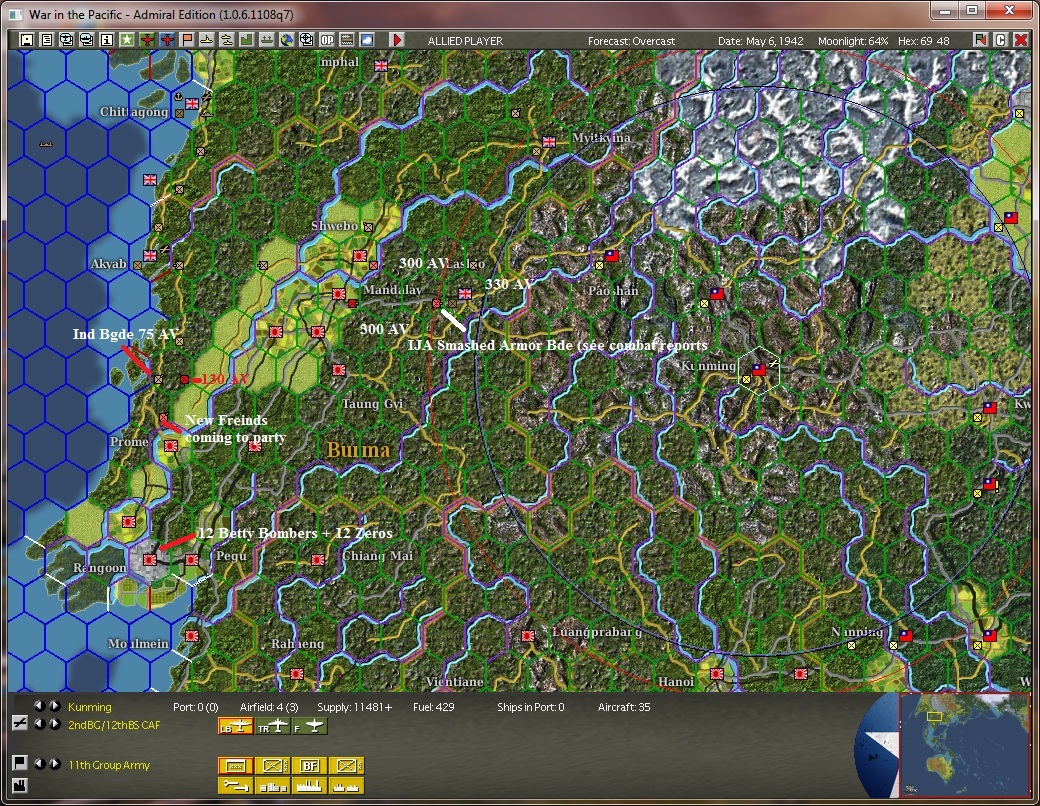Select the BF base force filter
The image size is (1040, 806).
[310, 766]
